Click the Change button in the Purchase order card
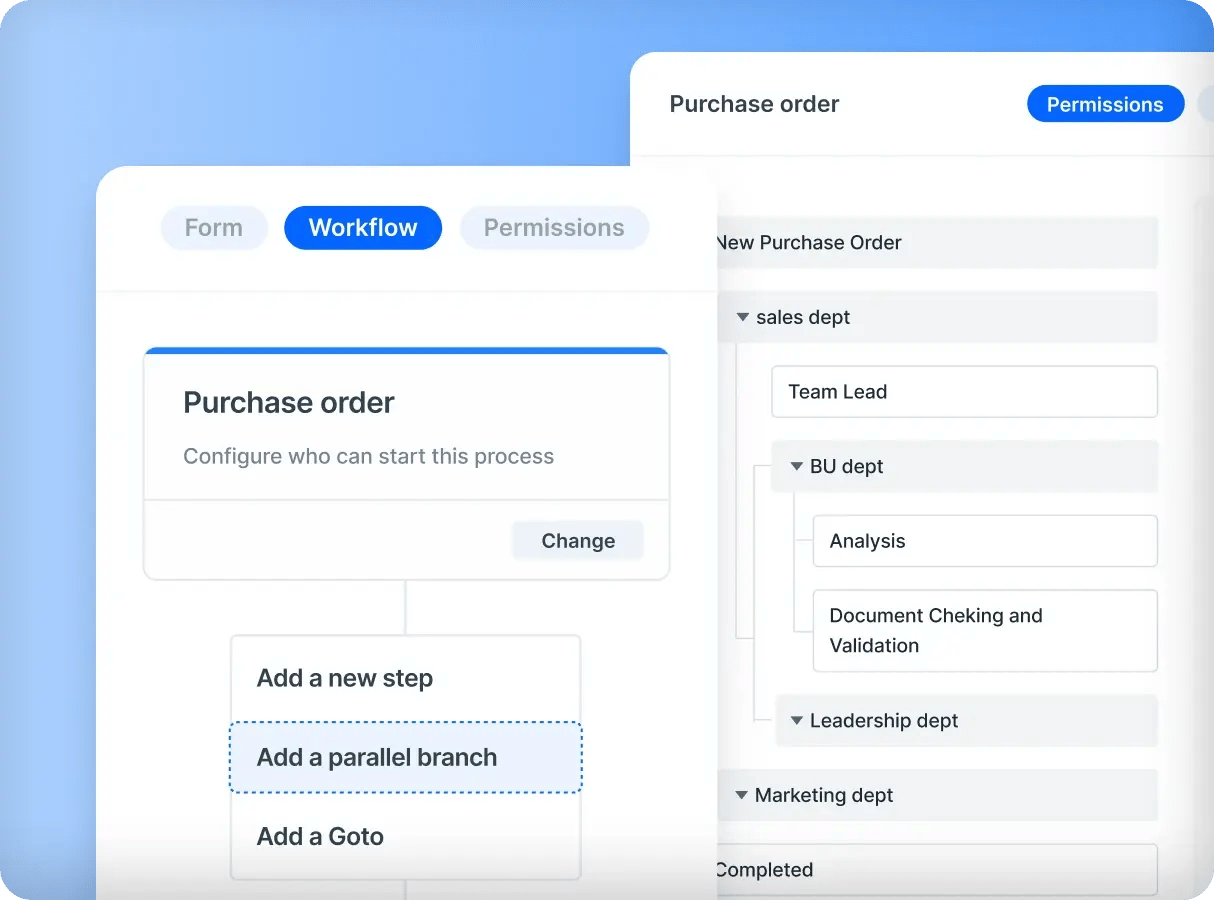Image resolution: width=1214 pixels, height=900 pixels. [578, 541]
